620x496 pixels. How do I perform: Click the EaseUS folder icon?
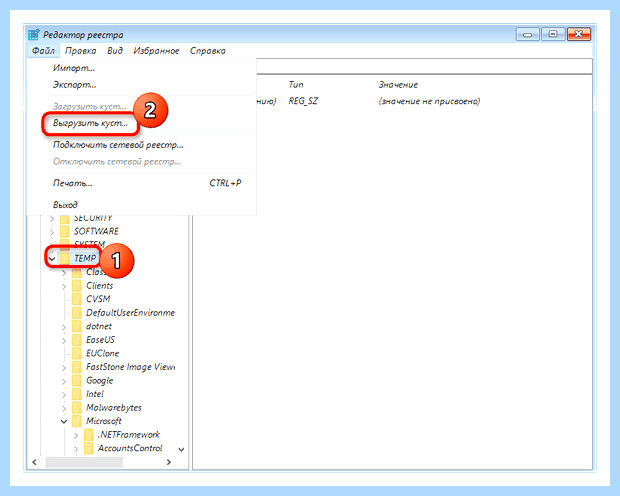[77, 340]
